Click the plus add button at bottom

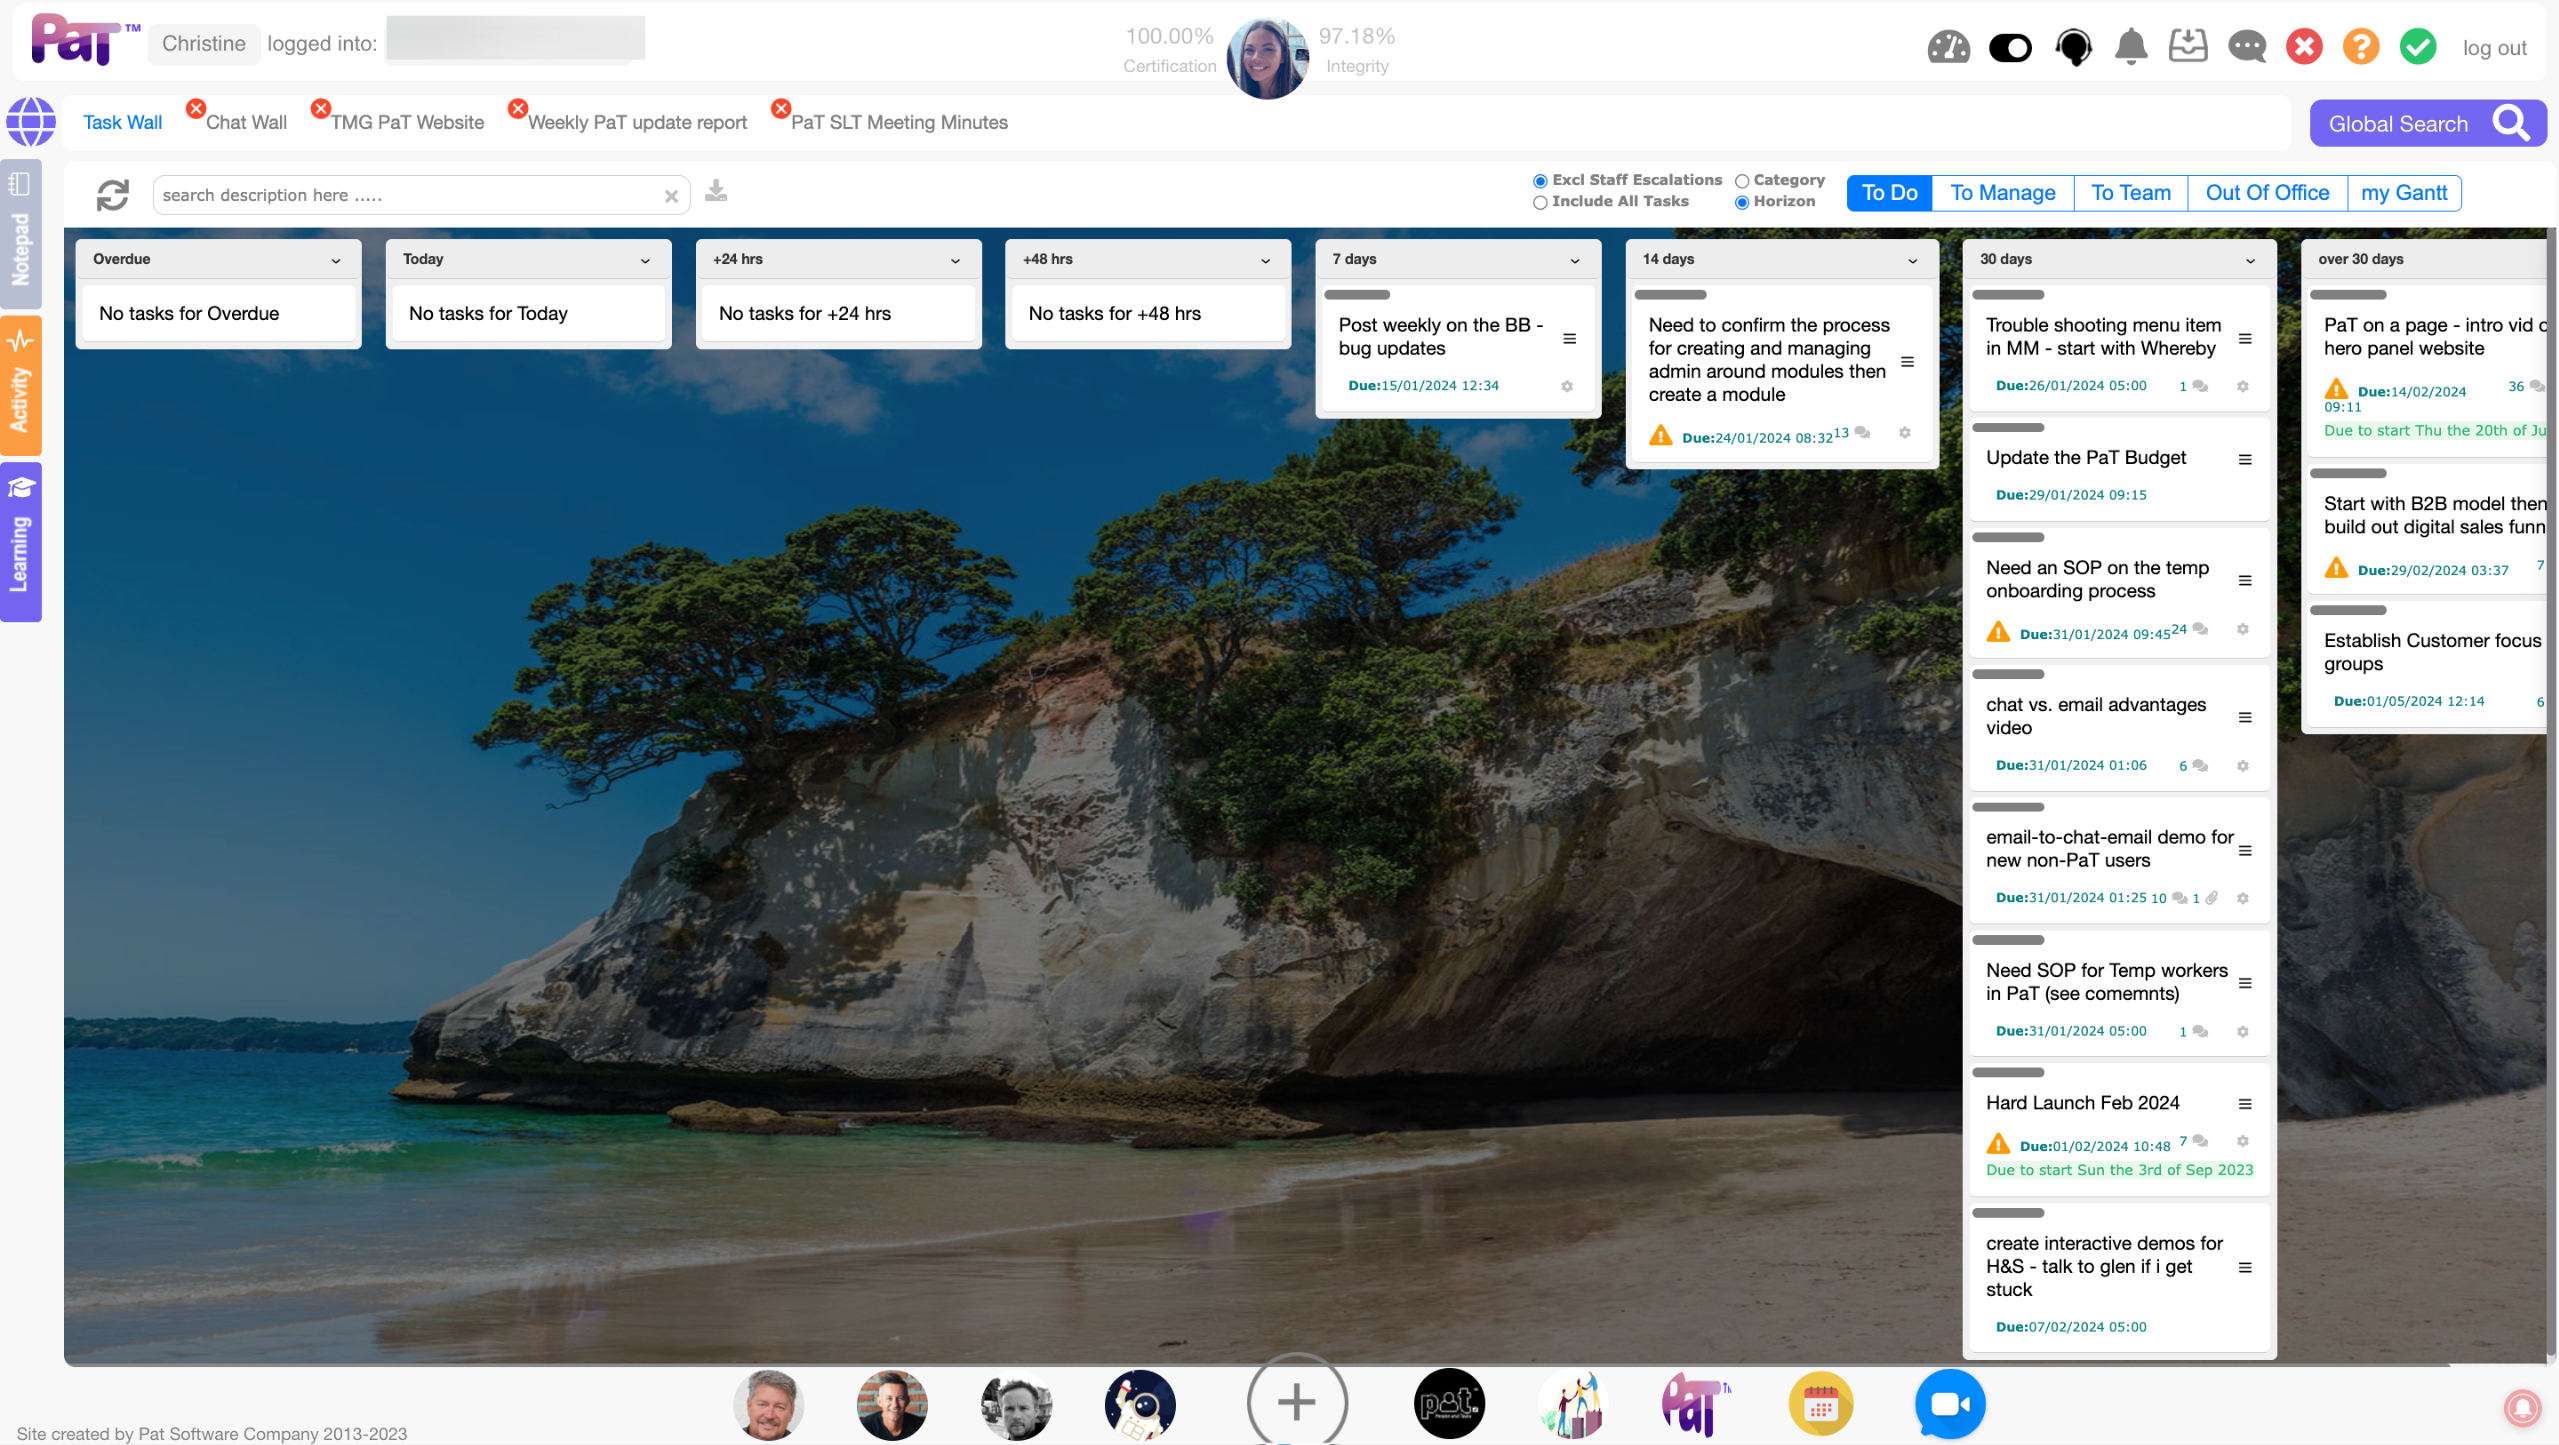1296,1402
